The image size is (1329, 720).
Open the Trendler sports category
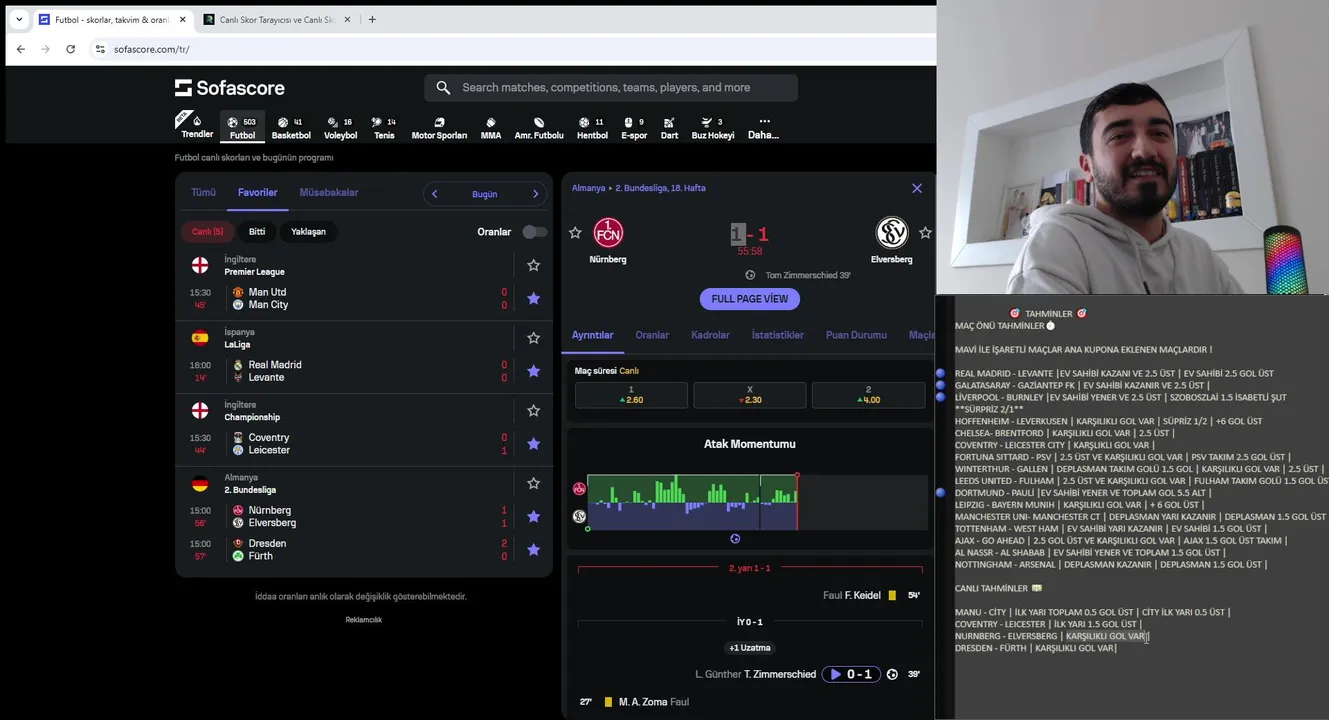(196, 127)
